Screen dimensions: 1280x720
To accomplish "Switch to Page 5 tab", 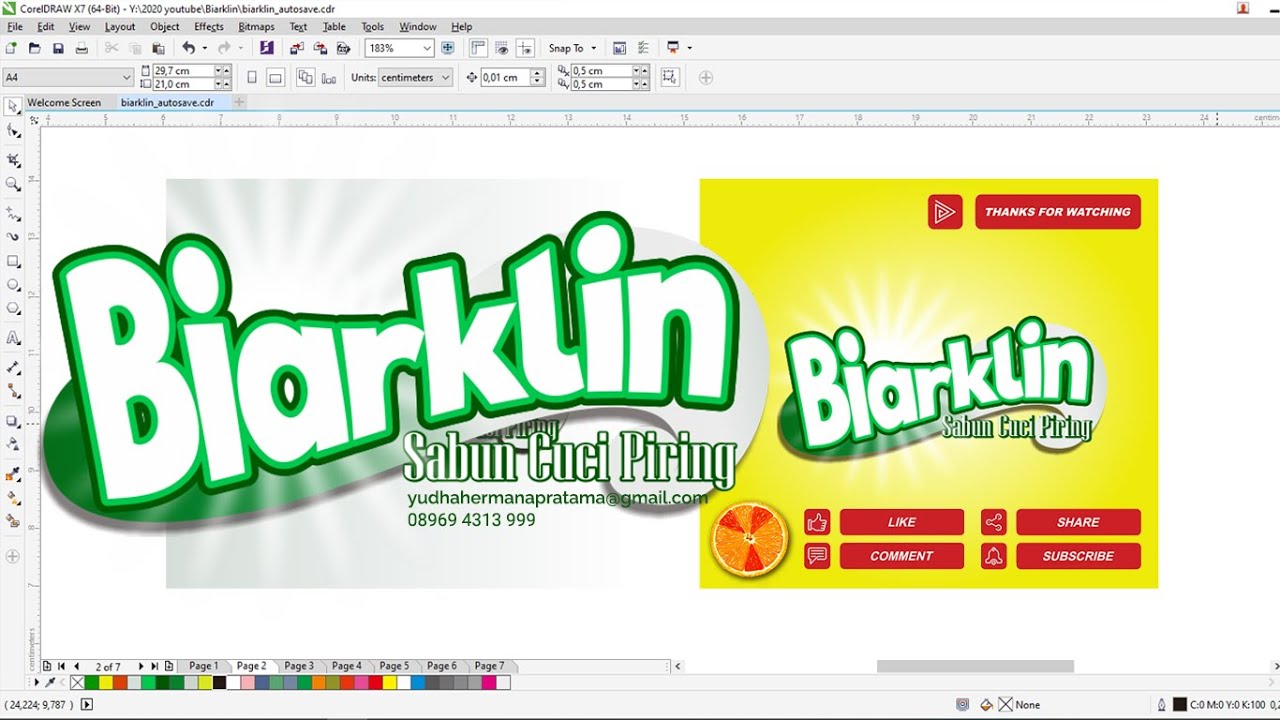I will click(394, 666).
